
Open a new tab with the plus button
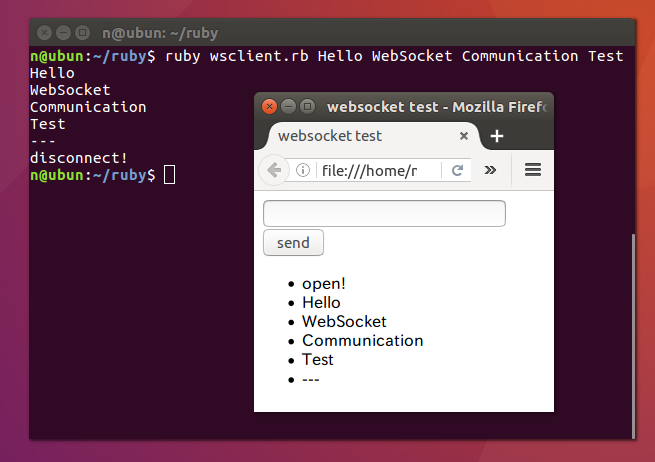497,137
